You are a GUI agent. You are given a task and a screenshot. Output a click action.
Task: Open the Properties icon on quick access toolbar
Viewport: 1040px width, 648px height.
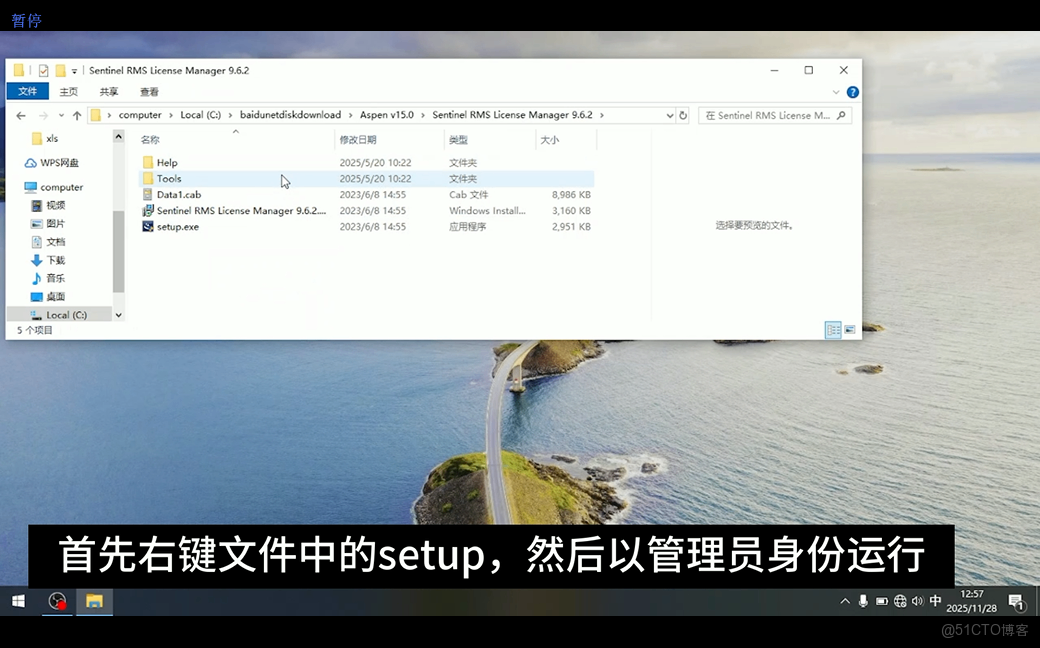click(x=42, y=70)
